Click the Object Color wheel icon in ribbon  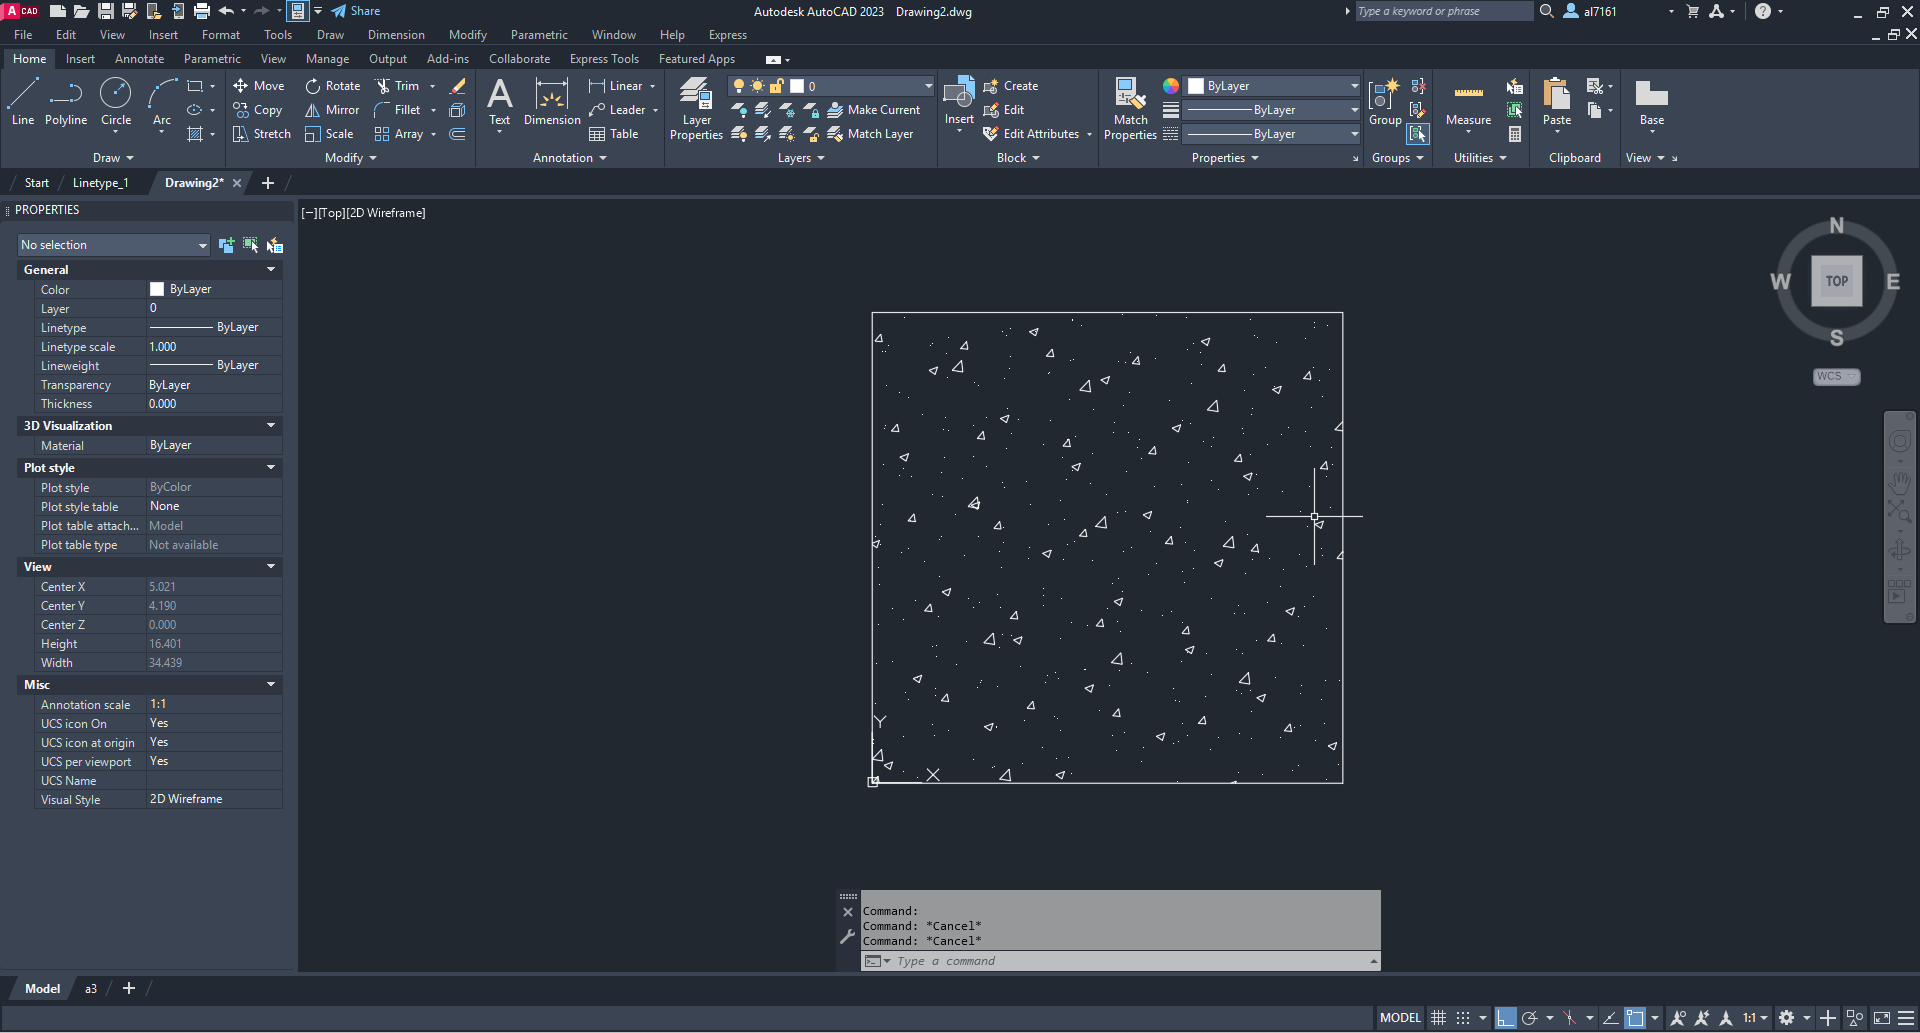tap(1171, 86)
